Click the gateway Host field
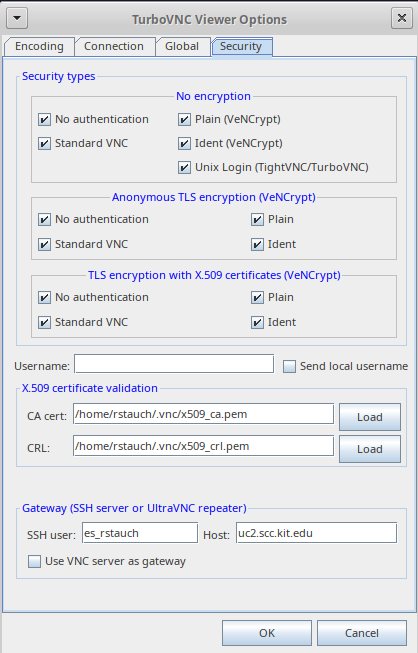 point(316,533)
